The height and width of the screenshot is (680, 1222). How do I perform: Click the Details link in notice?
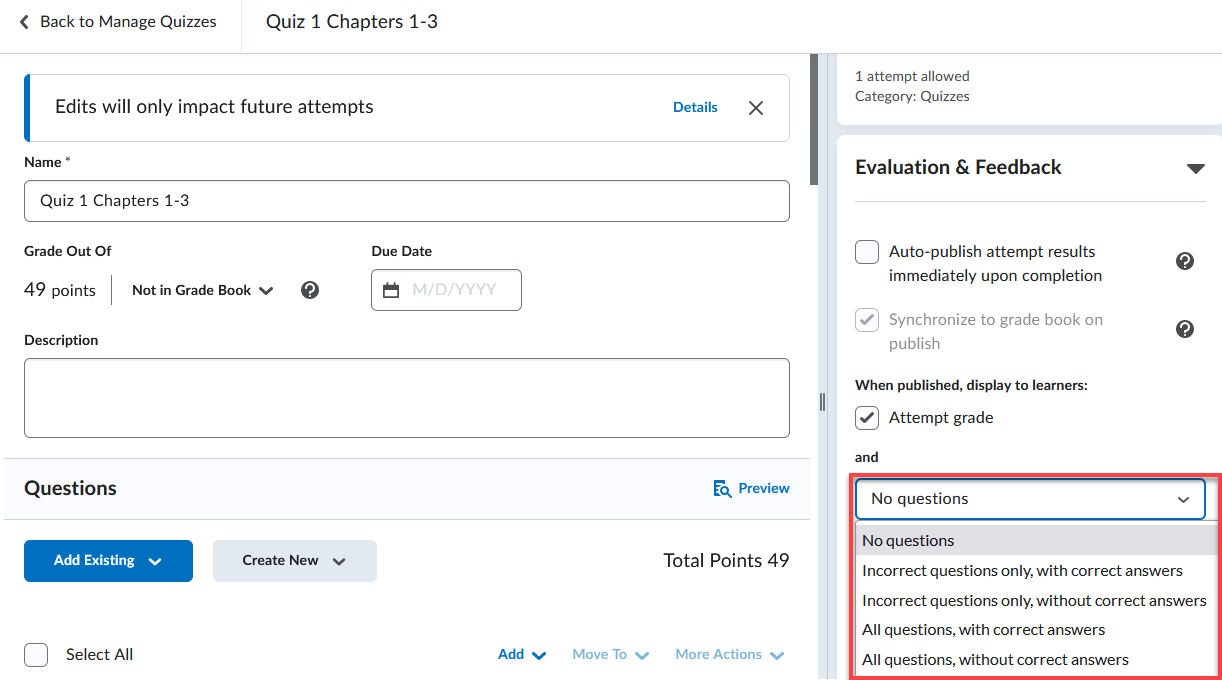pyautogui.click(x=695, y=107)
